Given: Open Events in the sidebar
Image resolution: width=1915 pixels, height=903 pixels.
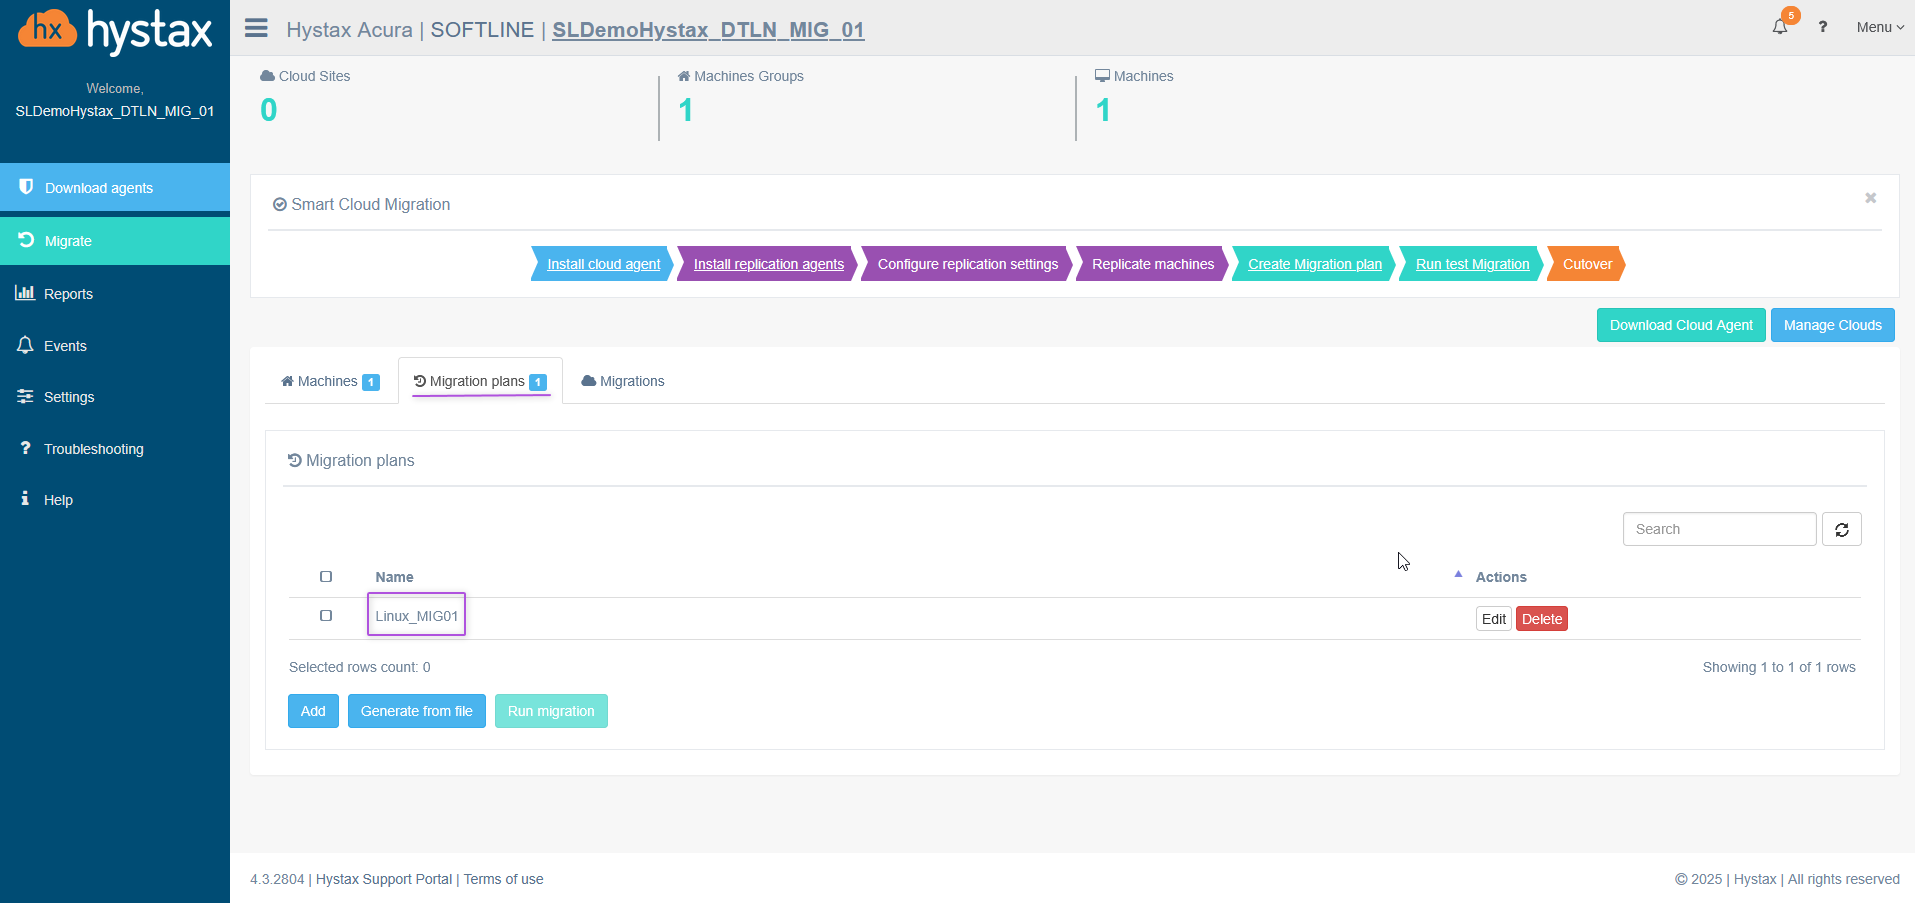Looking at the screenshot, I should [65, 346].
